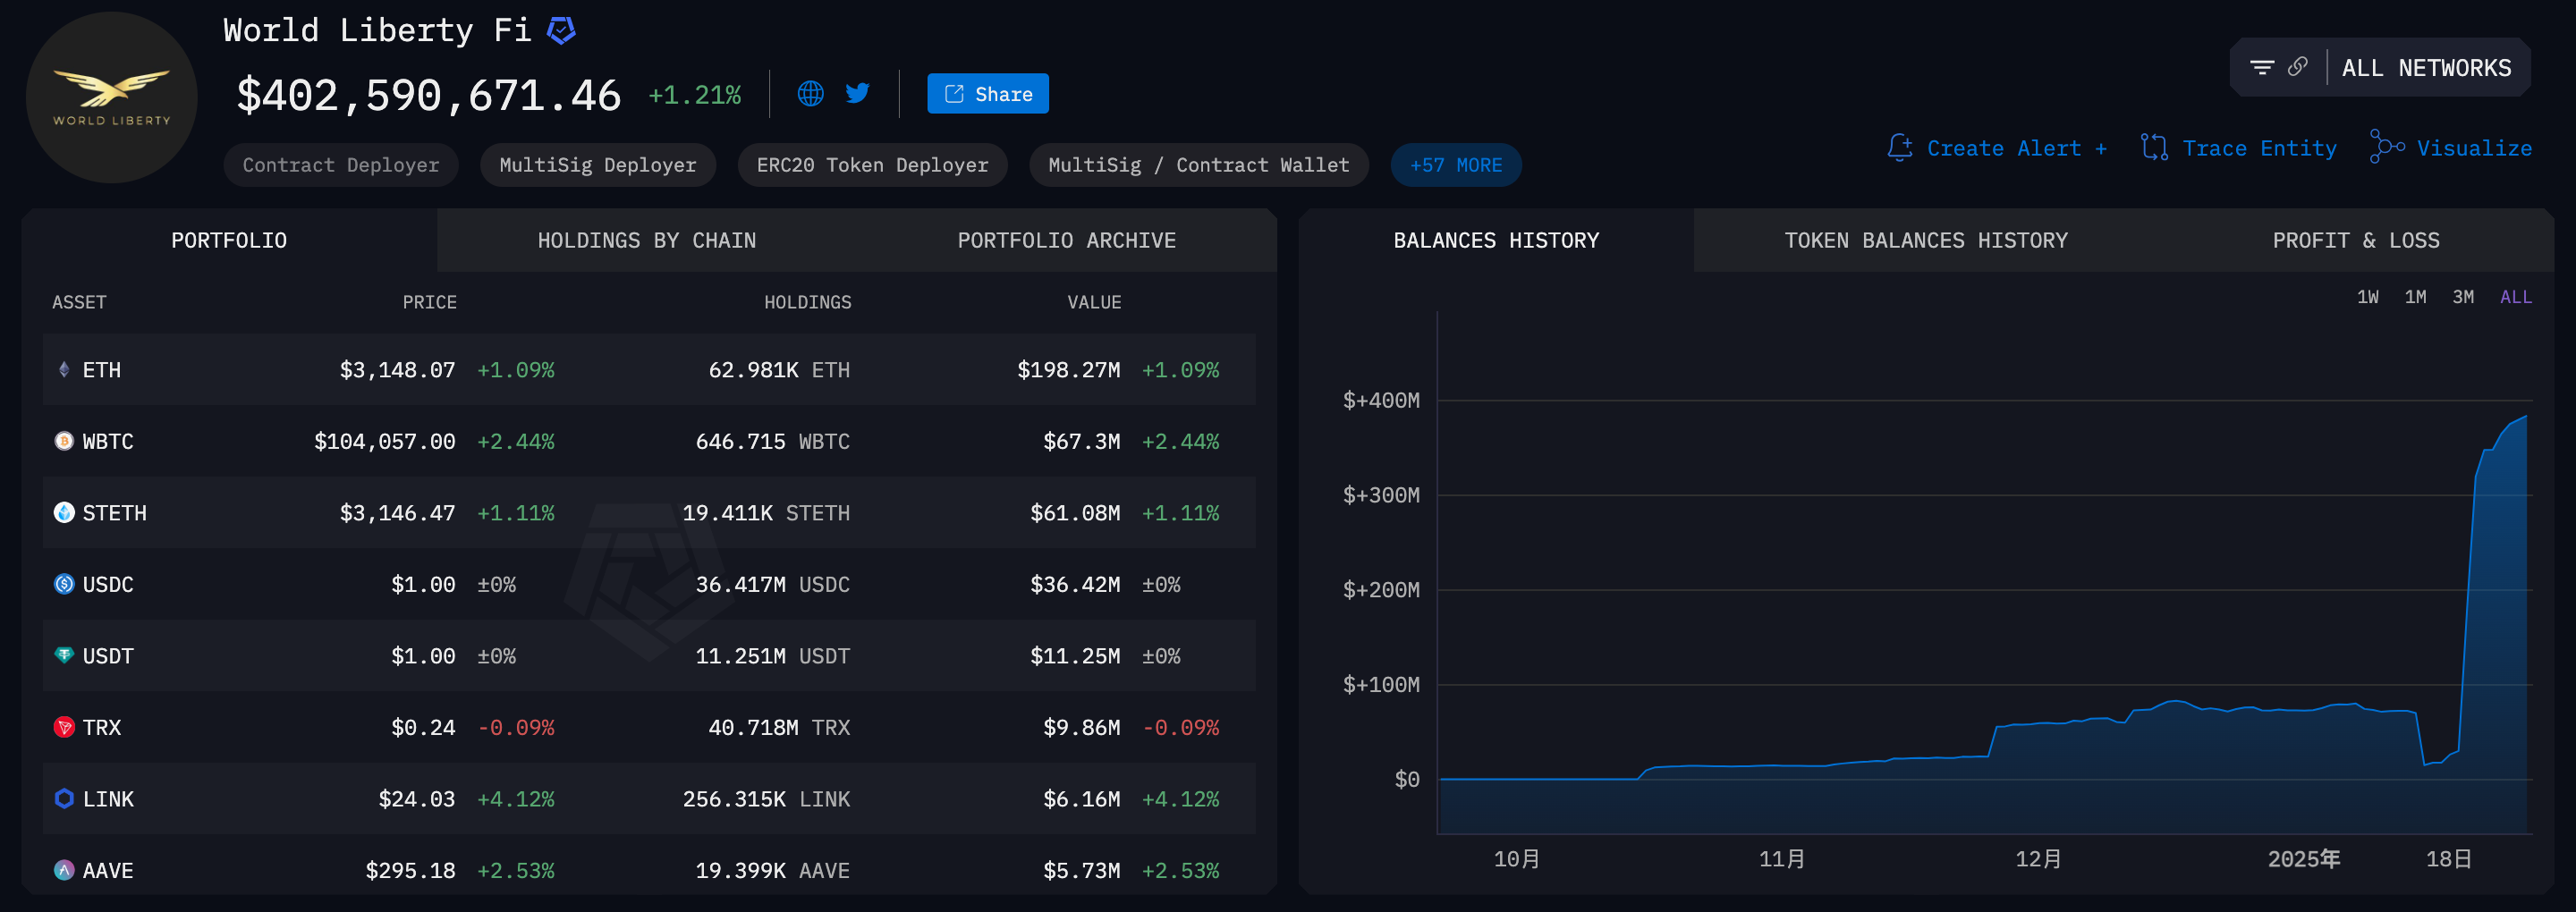Expand the +57 MORE tags
The image size is (2576, 912).
1455,165
